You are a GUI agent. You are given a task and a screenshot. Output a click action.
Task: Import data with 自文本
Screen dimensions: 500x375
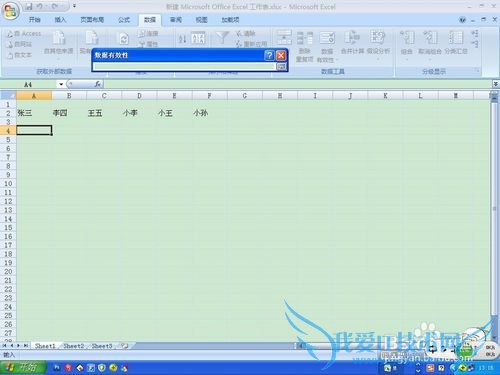(x=20, y=55)
